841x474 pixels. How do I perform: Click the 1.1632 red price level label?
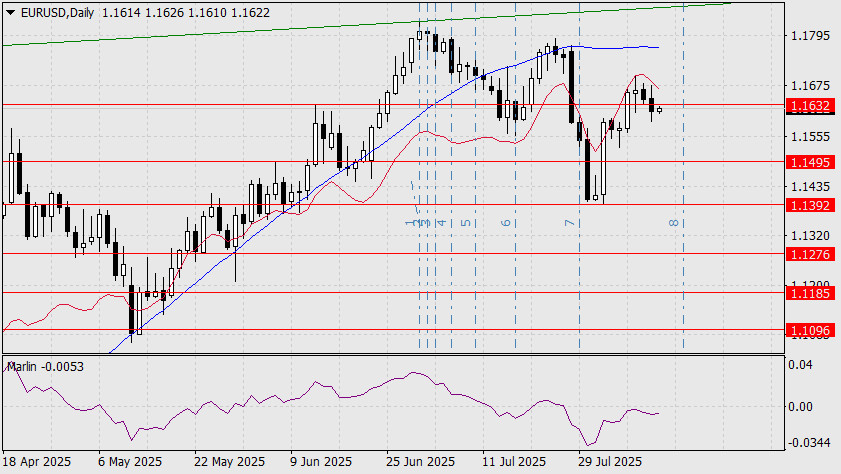point(810,106)
